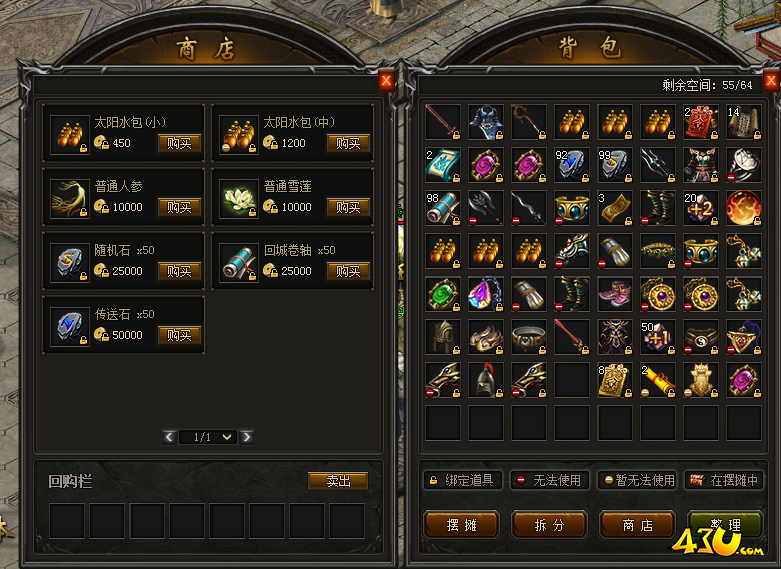Go to next shop page arrow

[x=247, y=437]
